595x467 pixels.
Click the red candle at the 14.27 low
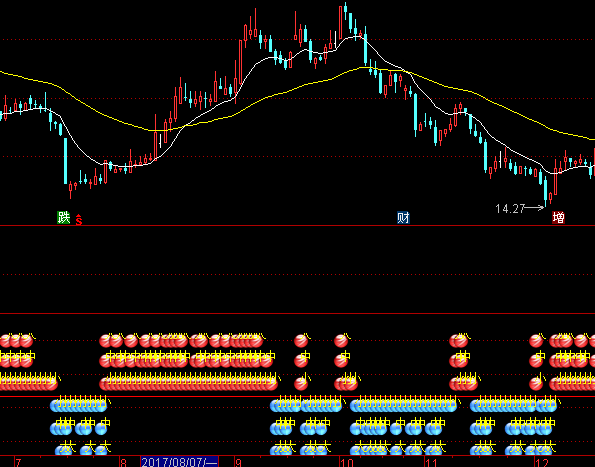[x=551, y=197]
